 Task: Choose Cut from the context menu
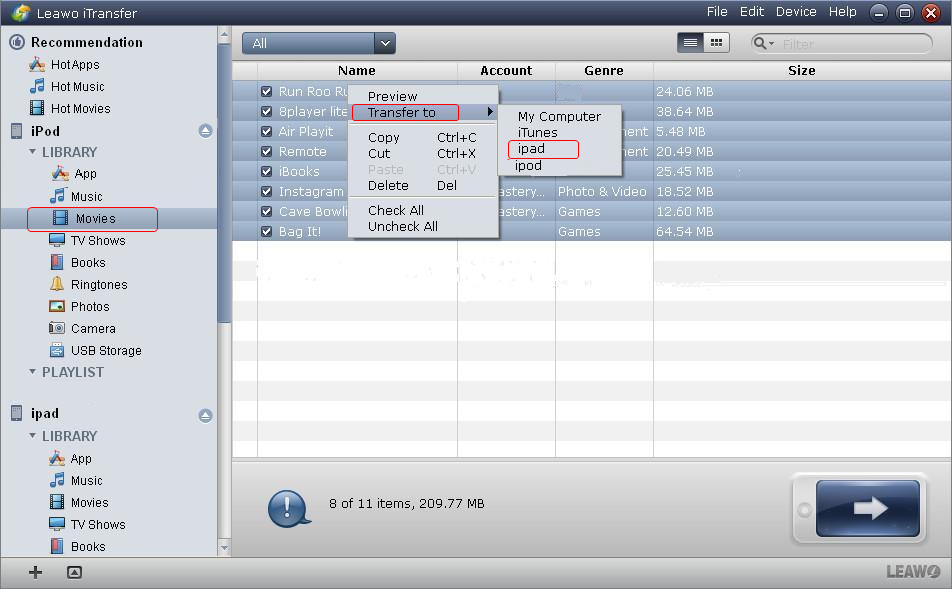[379, 154]
